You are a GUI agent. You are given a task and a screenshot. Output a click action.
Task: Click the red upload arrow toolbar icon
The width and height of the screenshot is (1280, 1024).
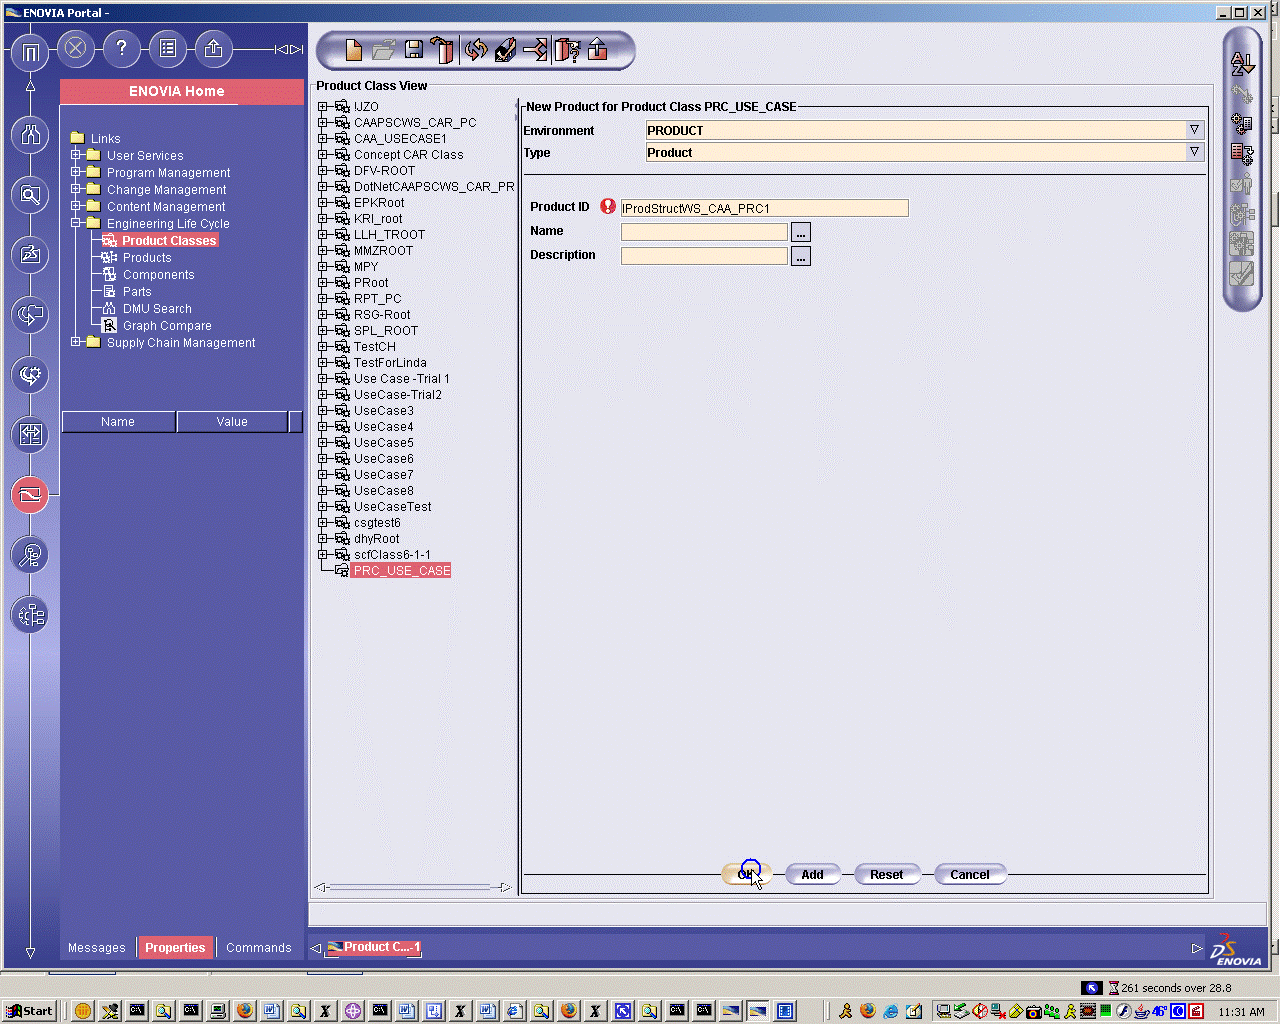point(598,50)
